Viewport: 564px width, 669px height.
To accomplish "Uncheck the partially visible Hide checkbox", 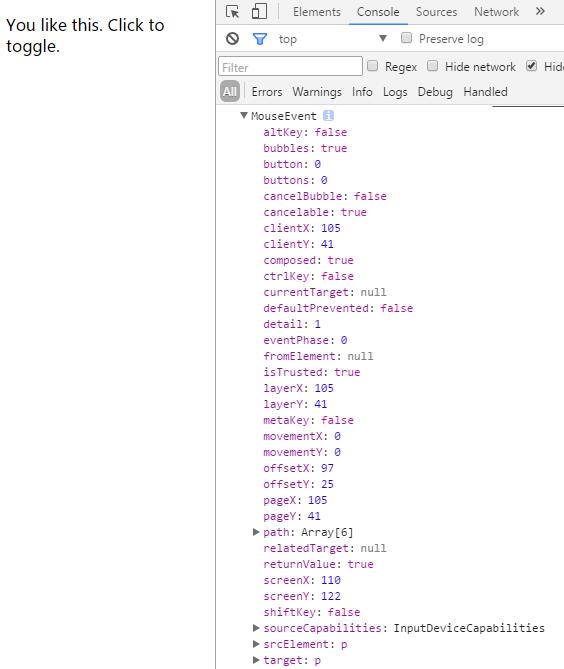I will pos(532,66).
